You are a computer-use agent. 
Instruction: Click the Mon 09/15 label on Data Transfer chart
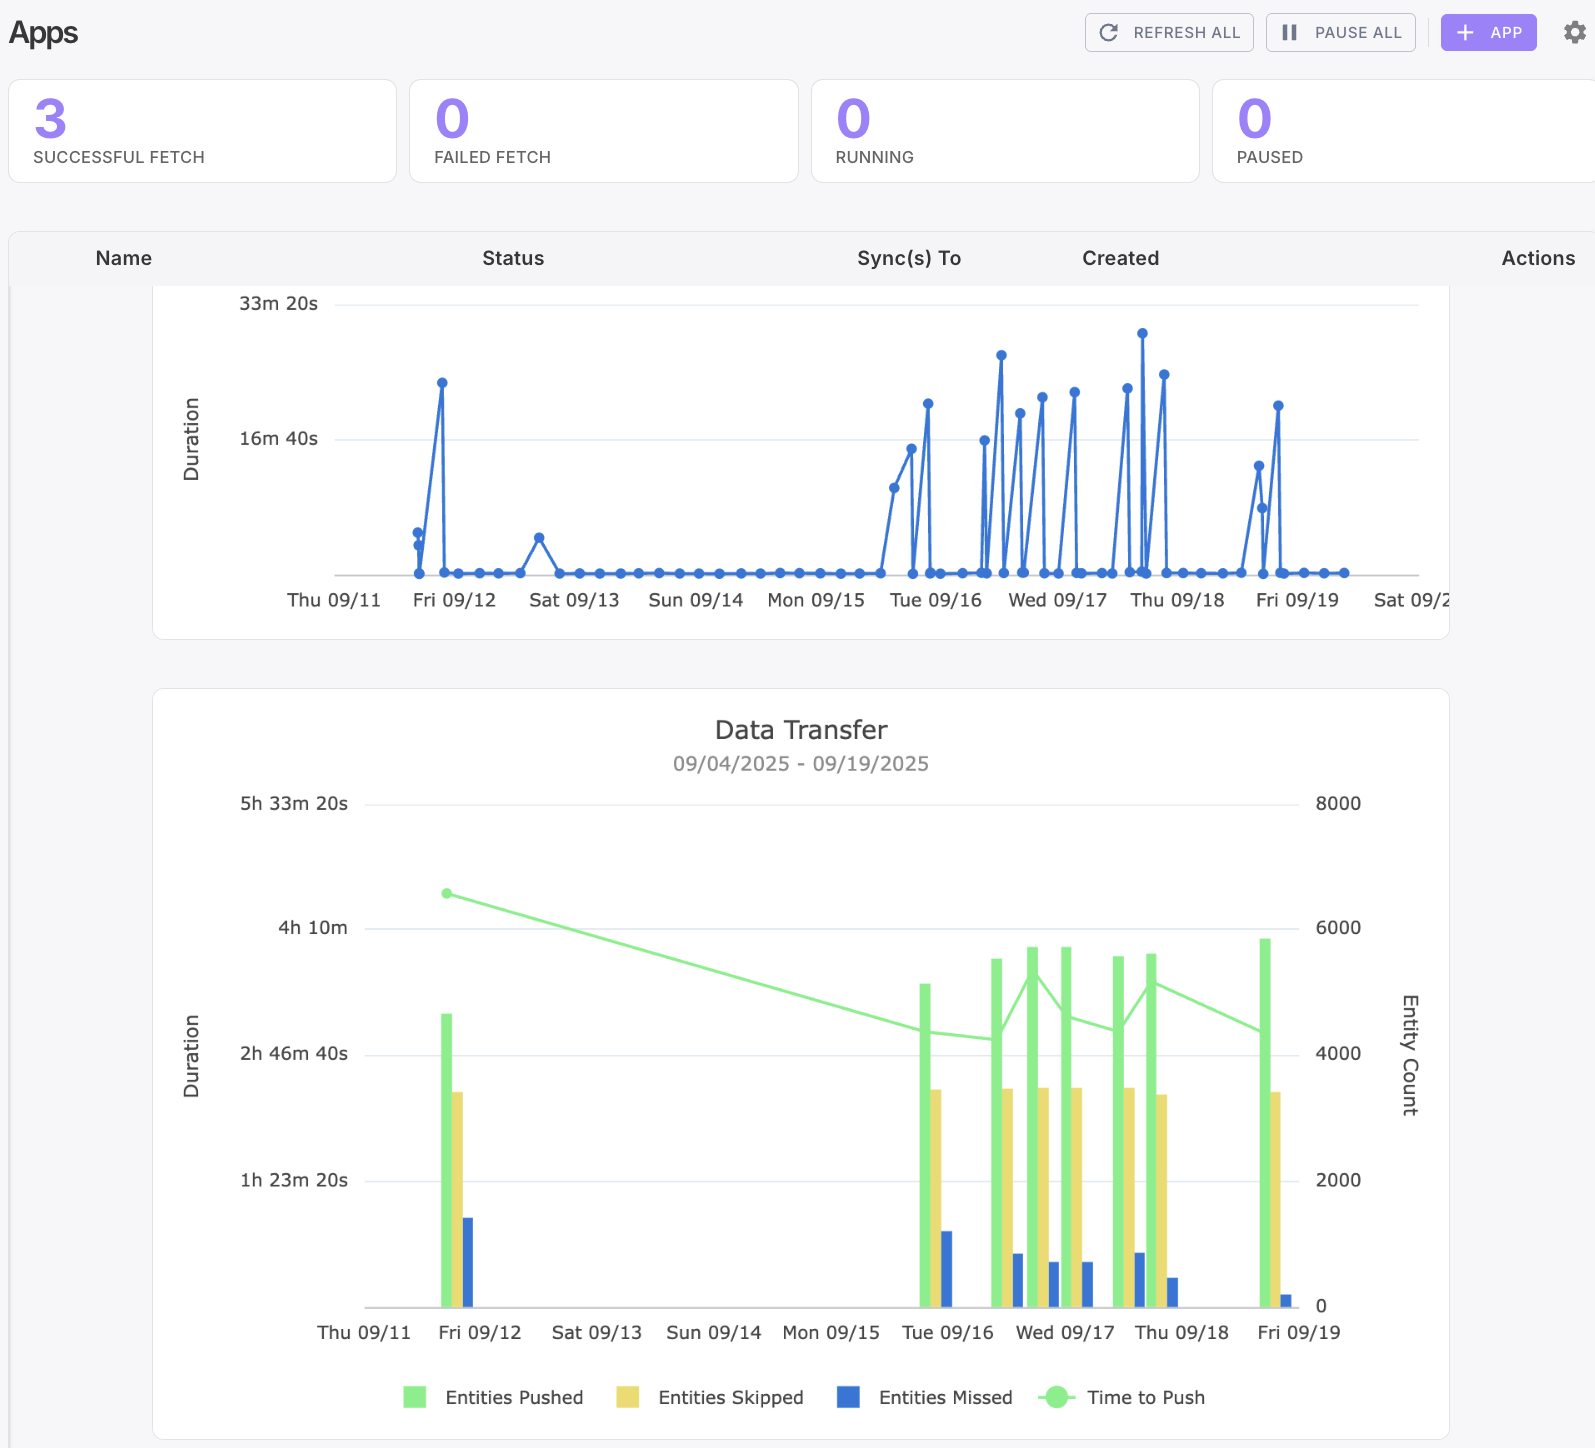tap(831, 1332)
